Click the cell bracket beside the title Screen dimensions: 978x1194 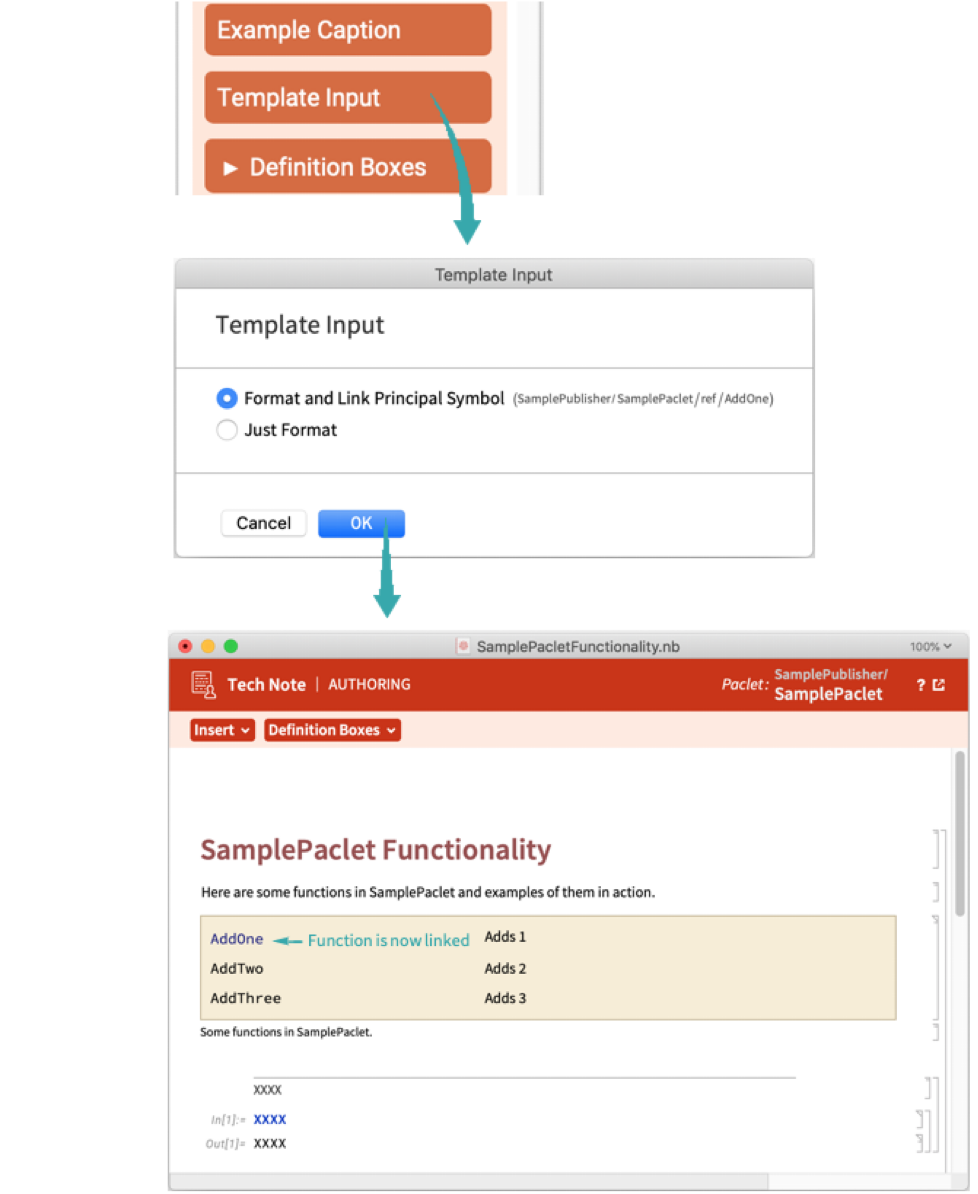click(937, 849)
